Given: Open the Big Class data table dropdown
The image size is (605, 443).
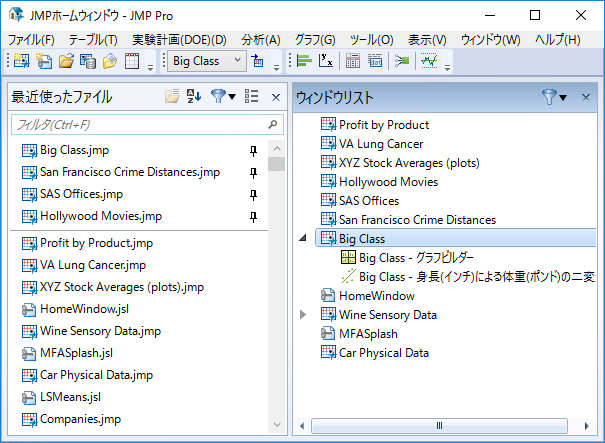Looking at the screenshot, I should [x=207, y=61].
